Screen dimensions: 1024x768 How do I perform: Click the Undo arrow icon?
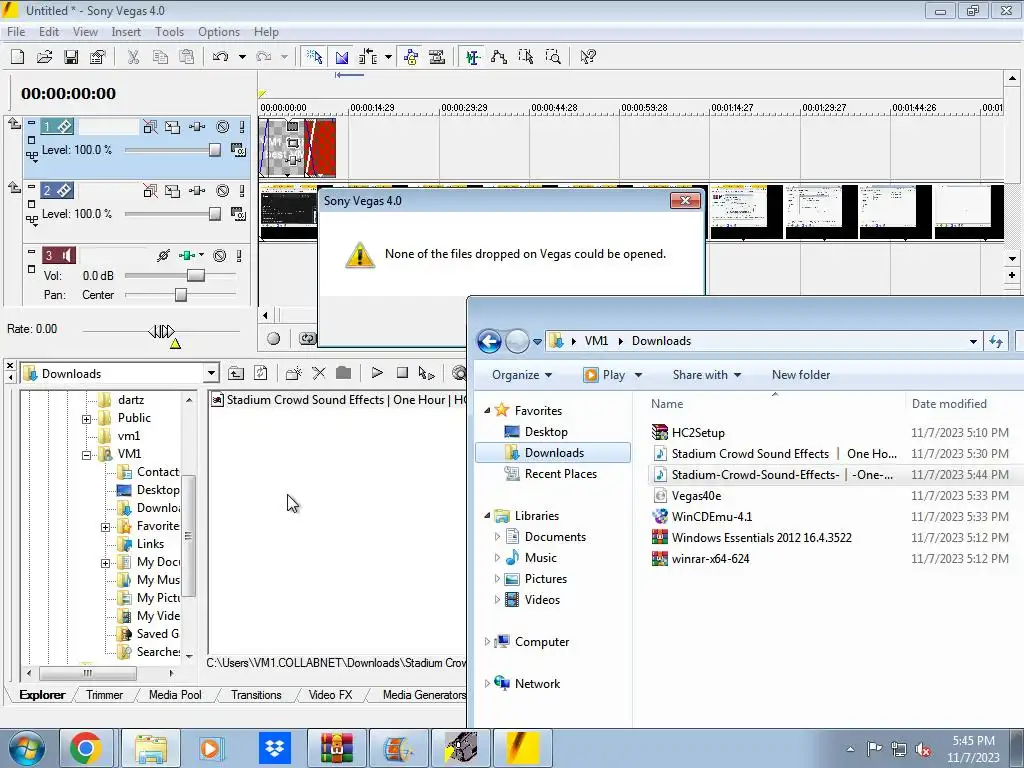click(x=220, y=57)
